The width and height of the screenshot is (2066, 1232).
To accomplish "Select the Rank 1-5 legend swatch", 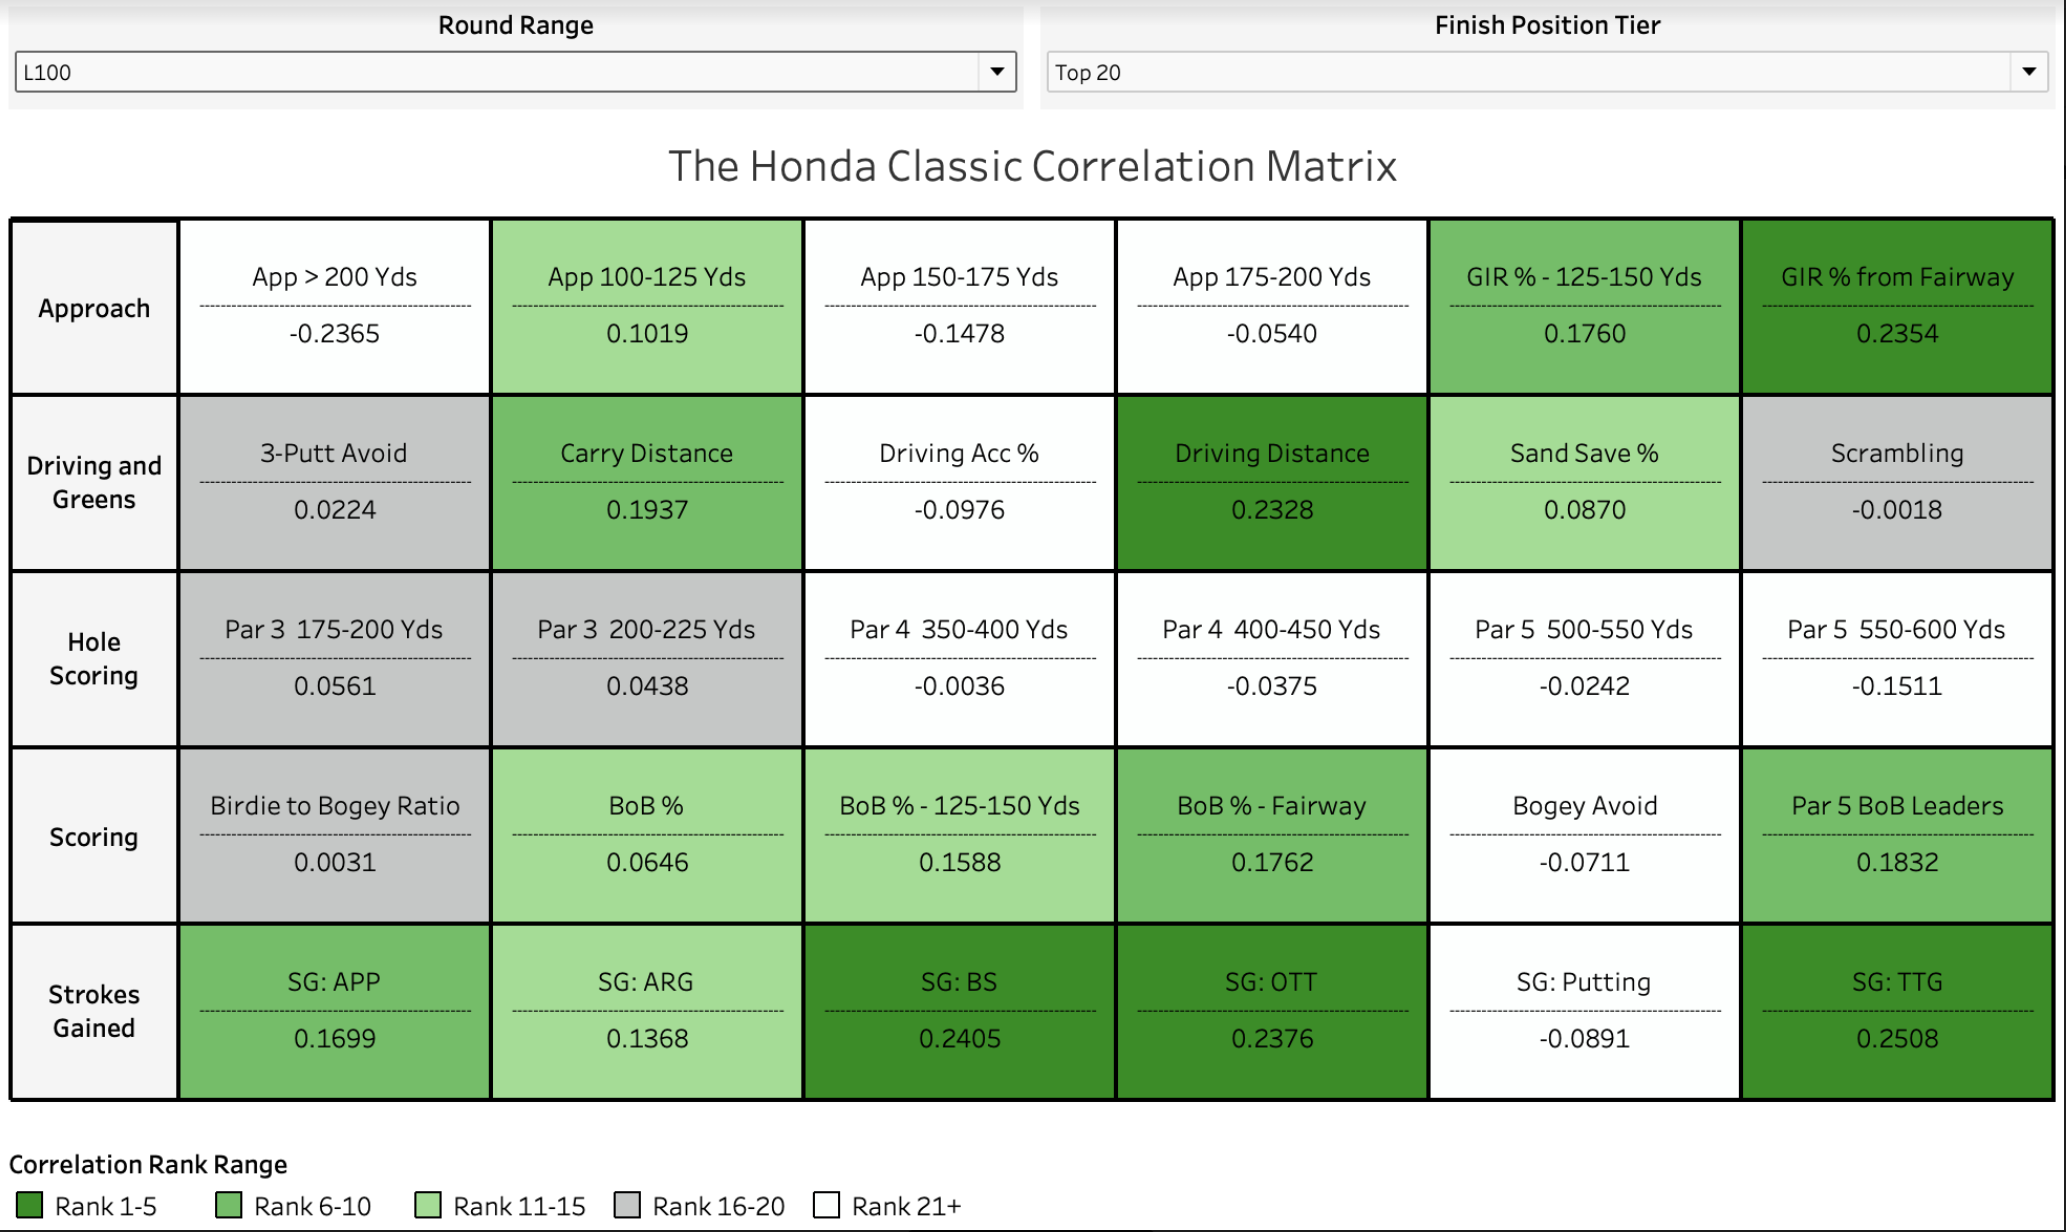I will [30, 1205].
